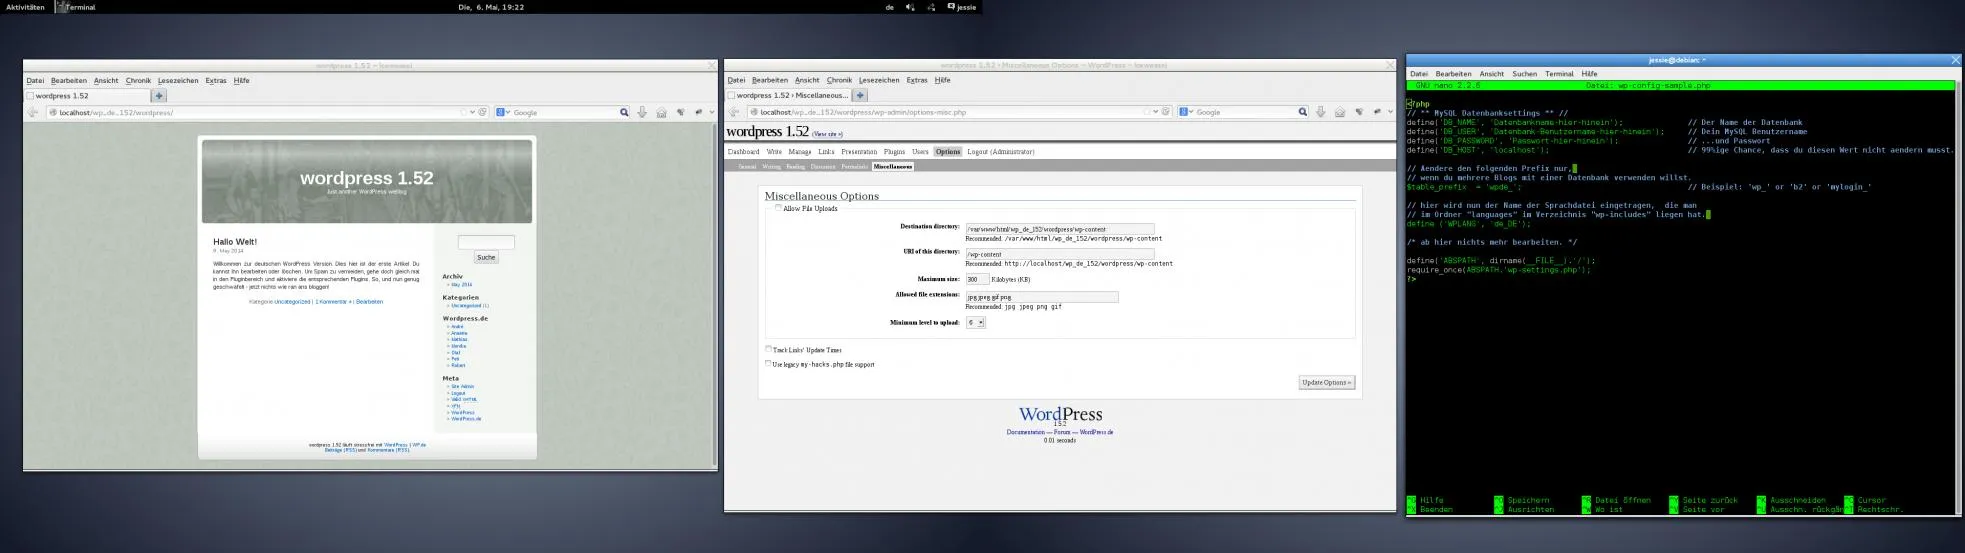Click site identity globe in left browser

click(x=54, y=113)
